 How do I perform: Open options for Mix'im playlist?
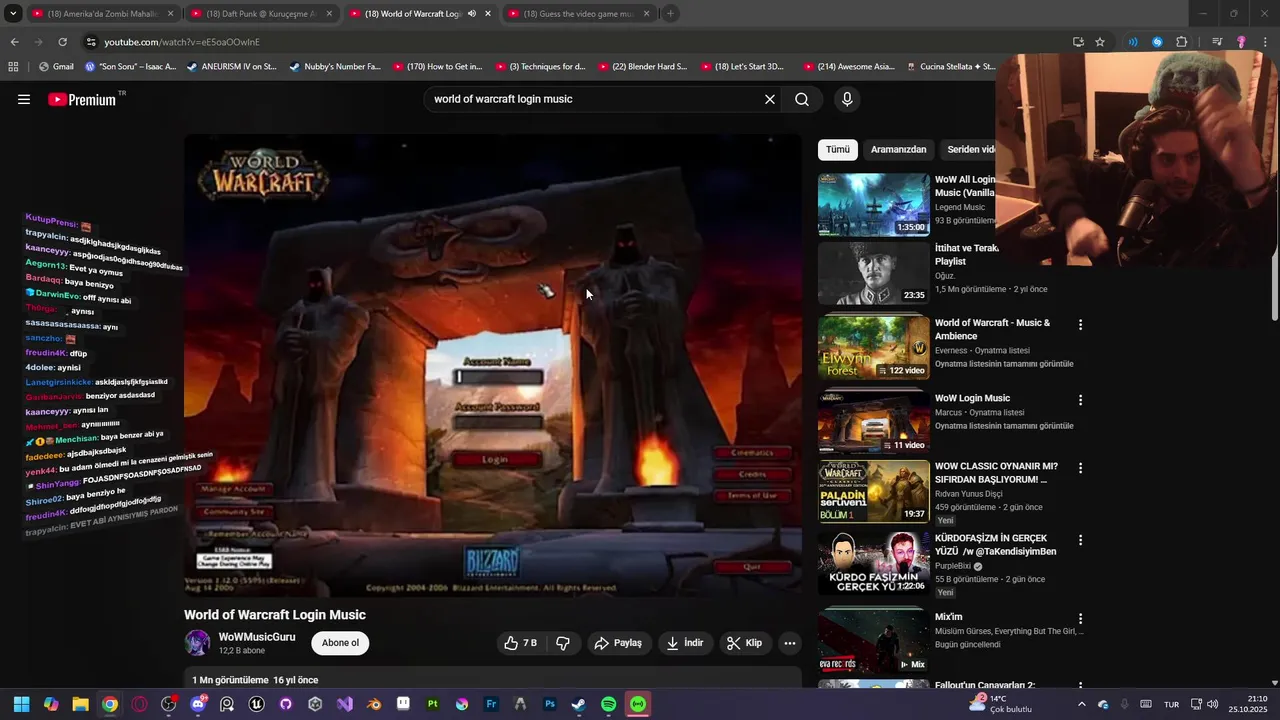coord(1080,619)
